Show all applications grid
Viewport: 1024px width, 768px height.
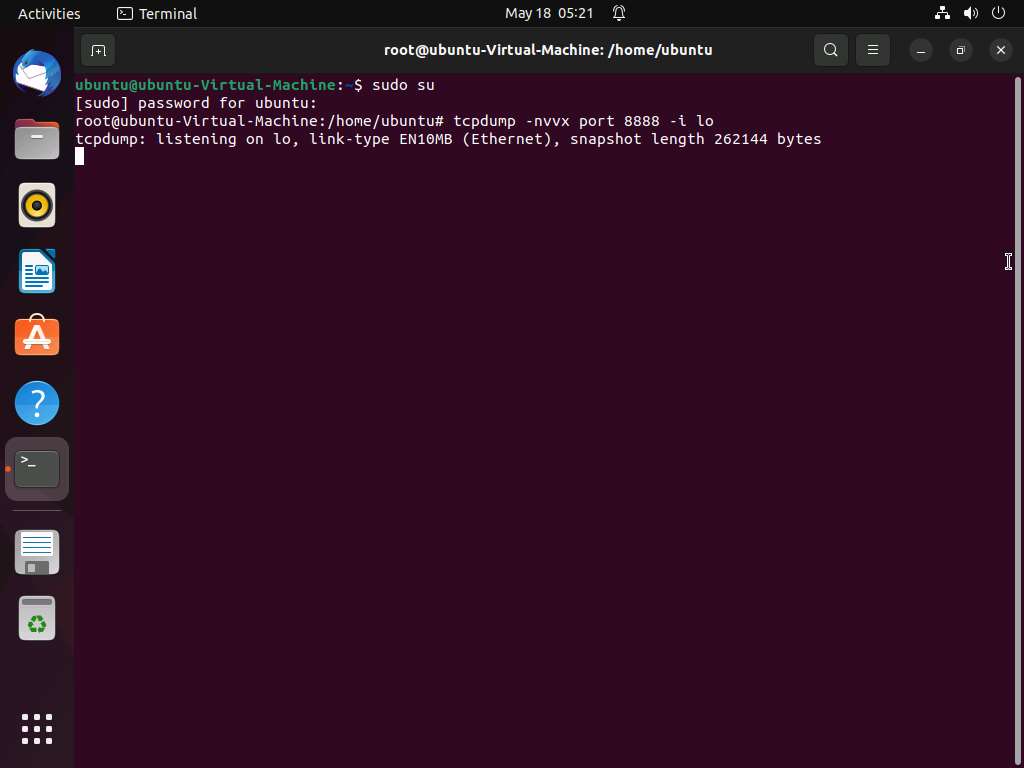[37, 728]
